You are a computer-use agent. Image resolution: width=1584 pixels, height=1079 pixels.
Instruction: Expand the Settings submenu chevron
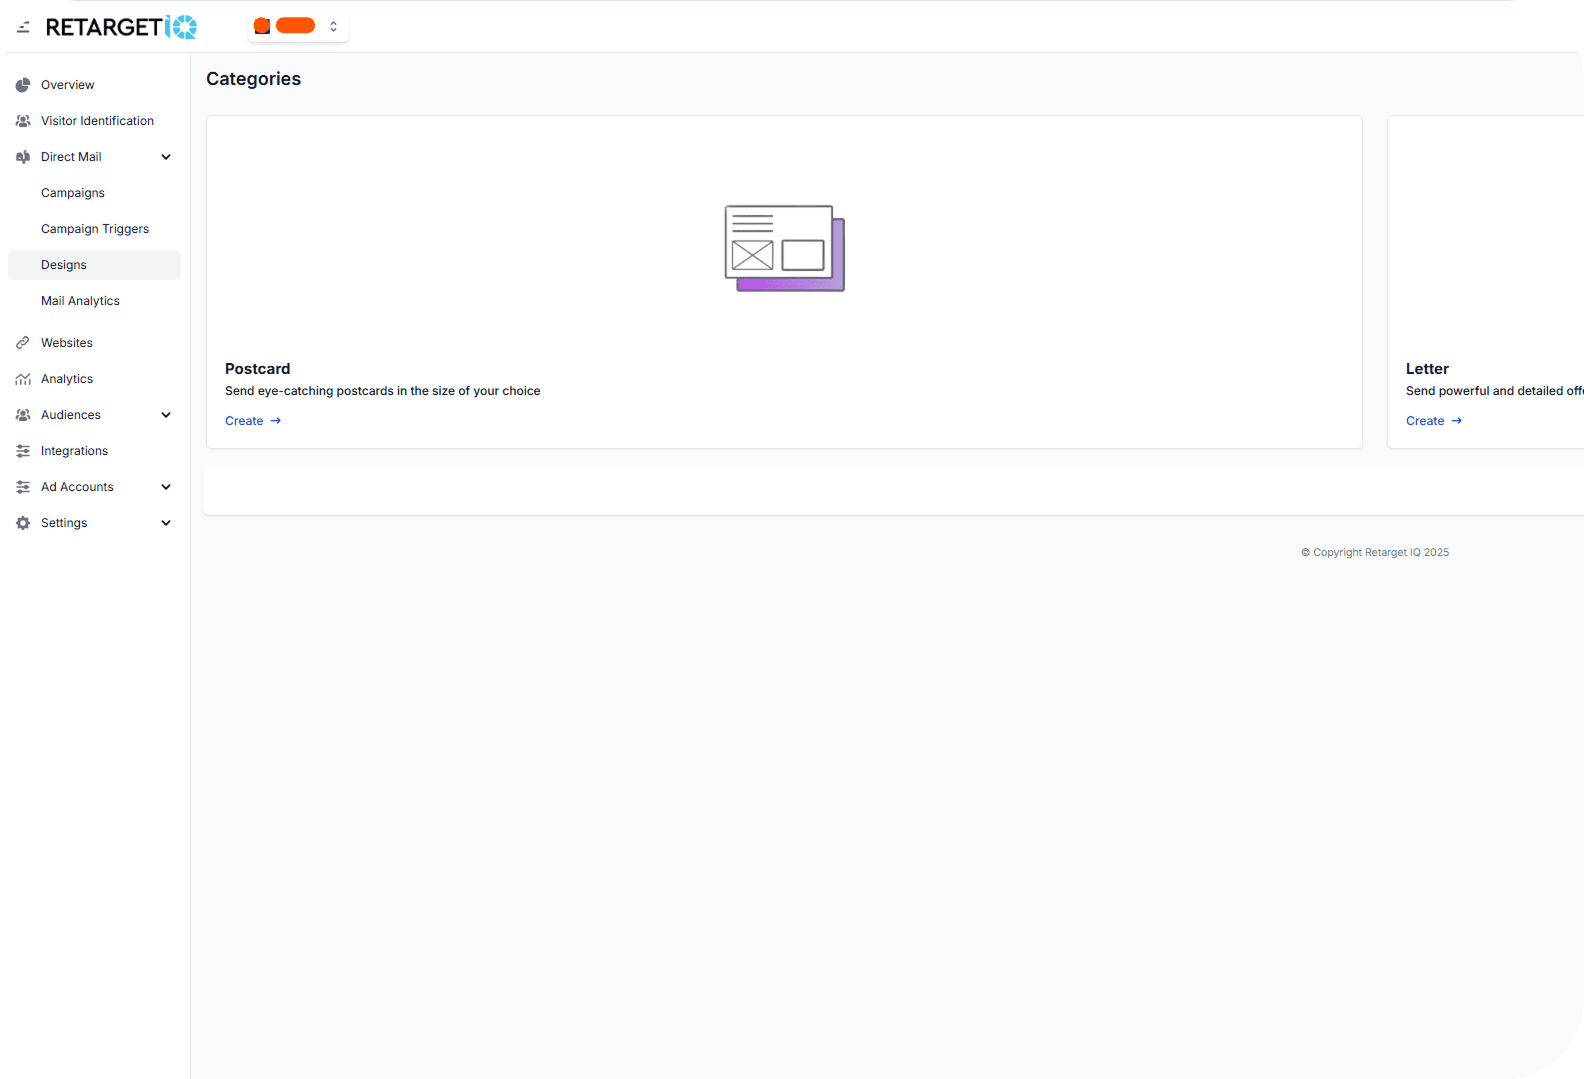coord(166,523)
